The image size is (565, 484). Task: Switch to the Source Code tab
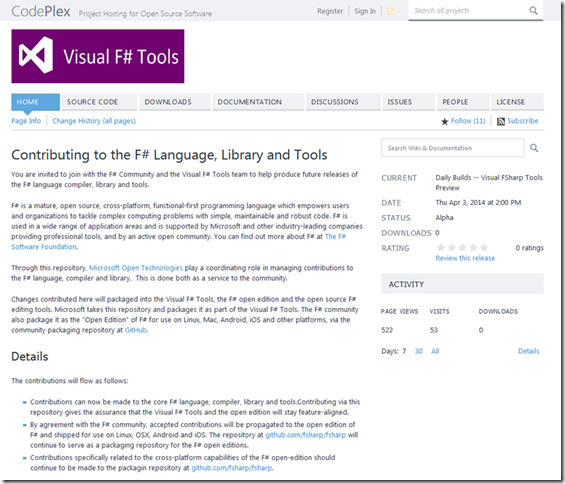(x=99, y=102)
